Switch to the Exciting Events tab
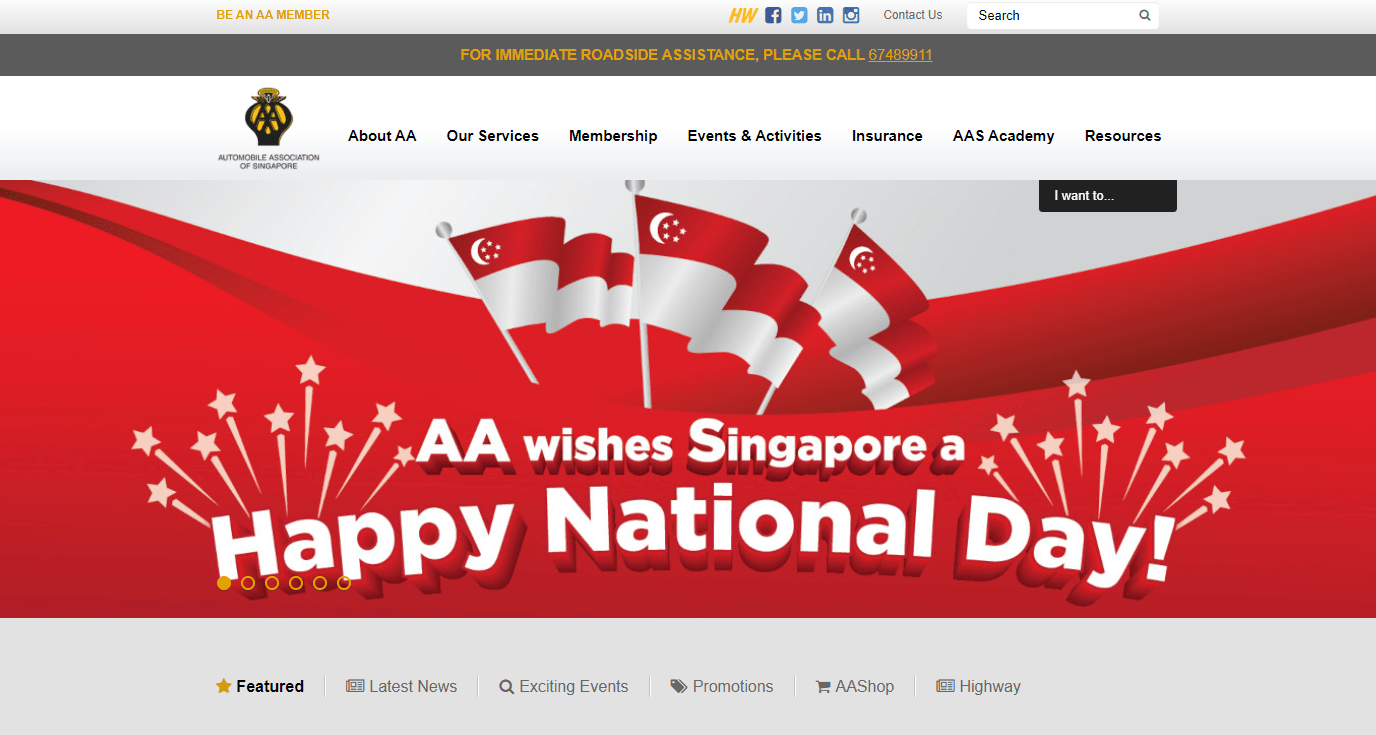 tap(564, 687)
